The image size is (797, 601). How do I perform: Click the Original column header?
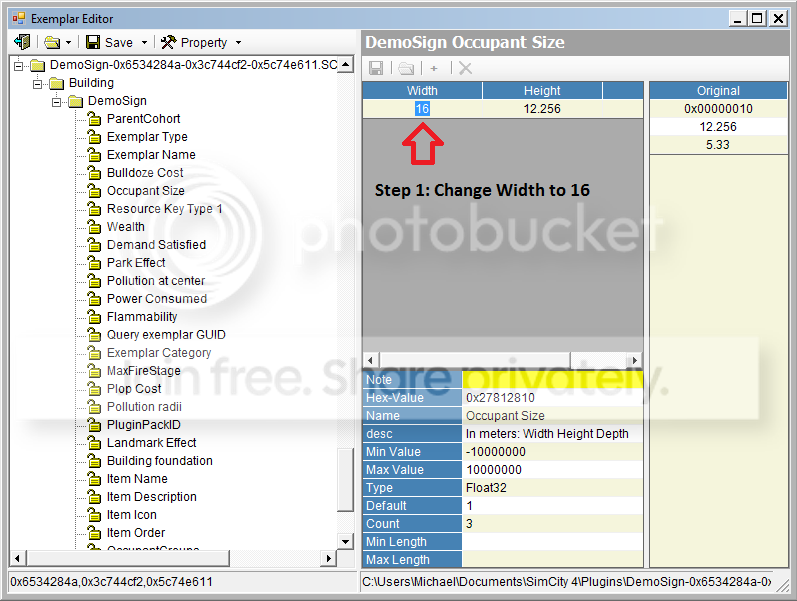click(718, 91)
